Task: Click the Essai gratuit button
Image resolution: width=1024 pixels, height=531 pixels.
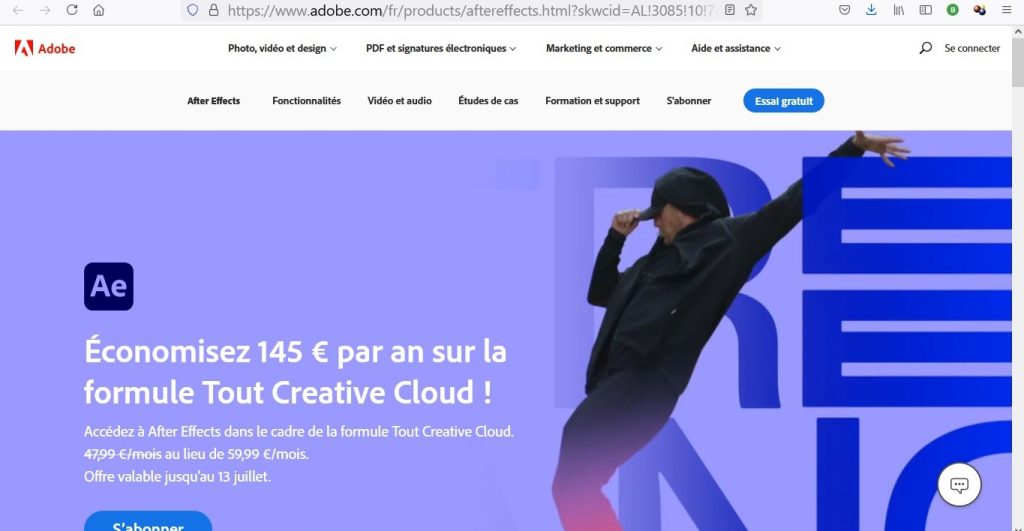Action: click(x=784, y=101)
